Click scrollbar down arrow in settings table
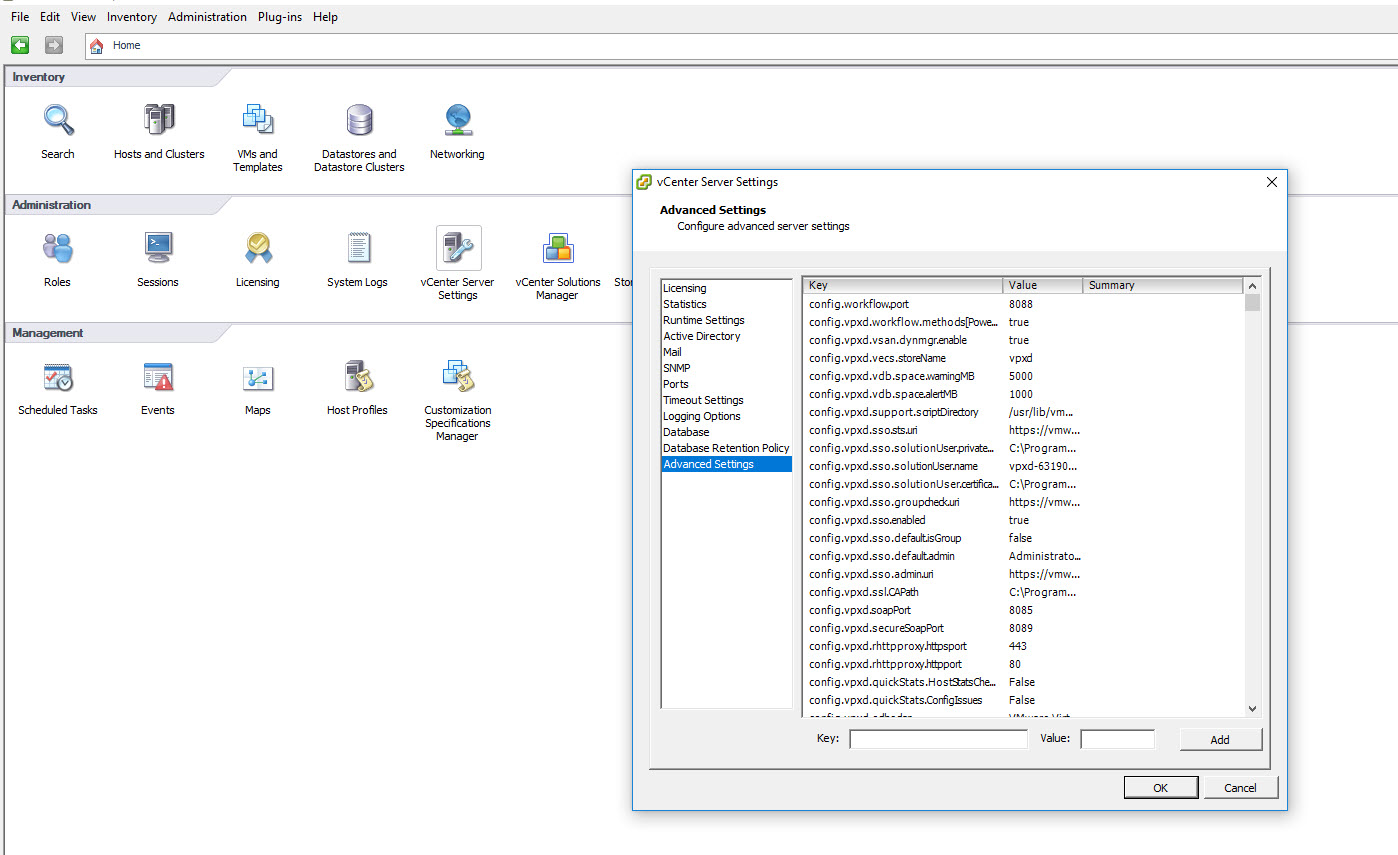This screenshot has height=855, width=1398. [1252, 708]
